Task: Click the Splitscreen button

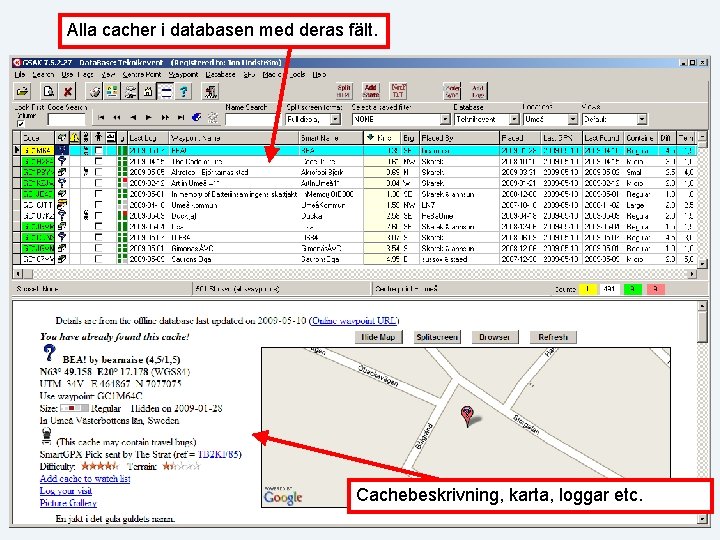Action: pos(437,337)
